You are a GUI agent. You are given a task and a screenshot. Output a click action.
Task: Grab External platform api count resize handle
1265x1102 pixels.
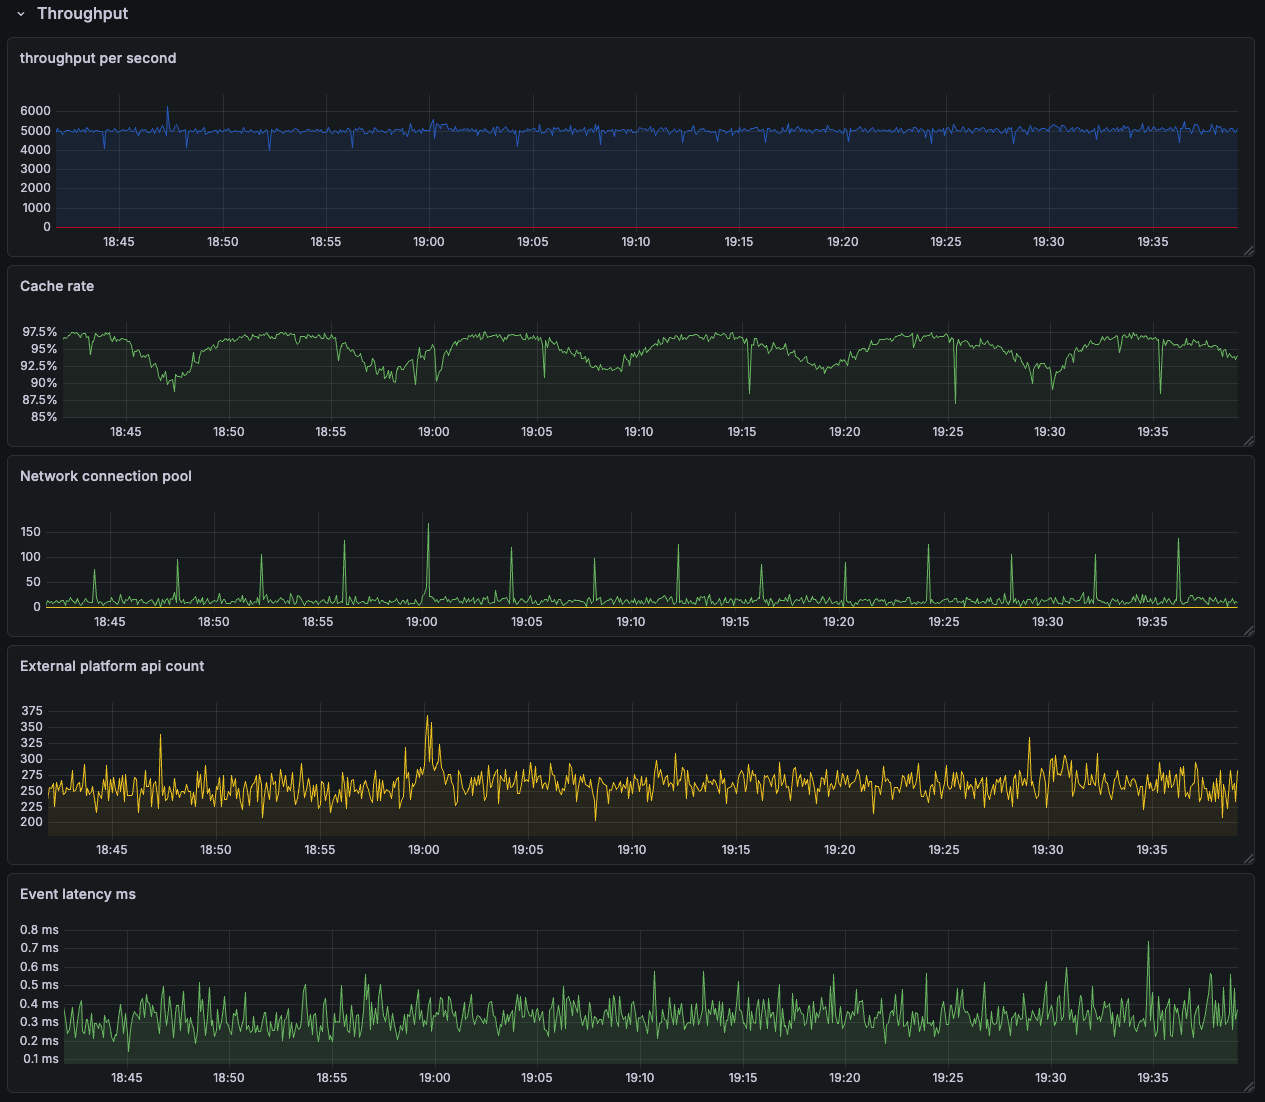pyautogui.click(x=1249, y=859)
